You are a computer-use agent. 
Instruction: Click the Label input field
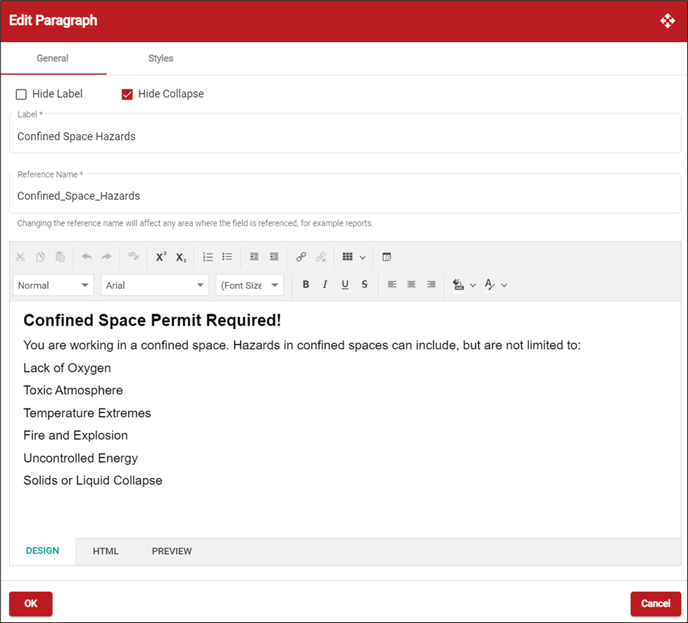(345, 134)
